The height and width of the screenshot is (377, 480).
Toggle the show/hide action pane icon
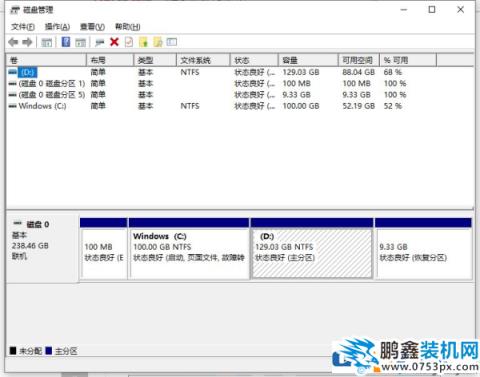80,42
